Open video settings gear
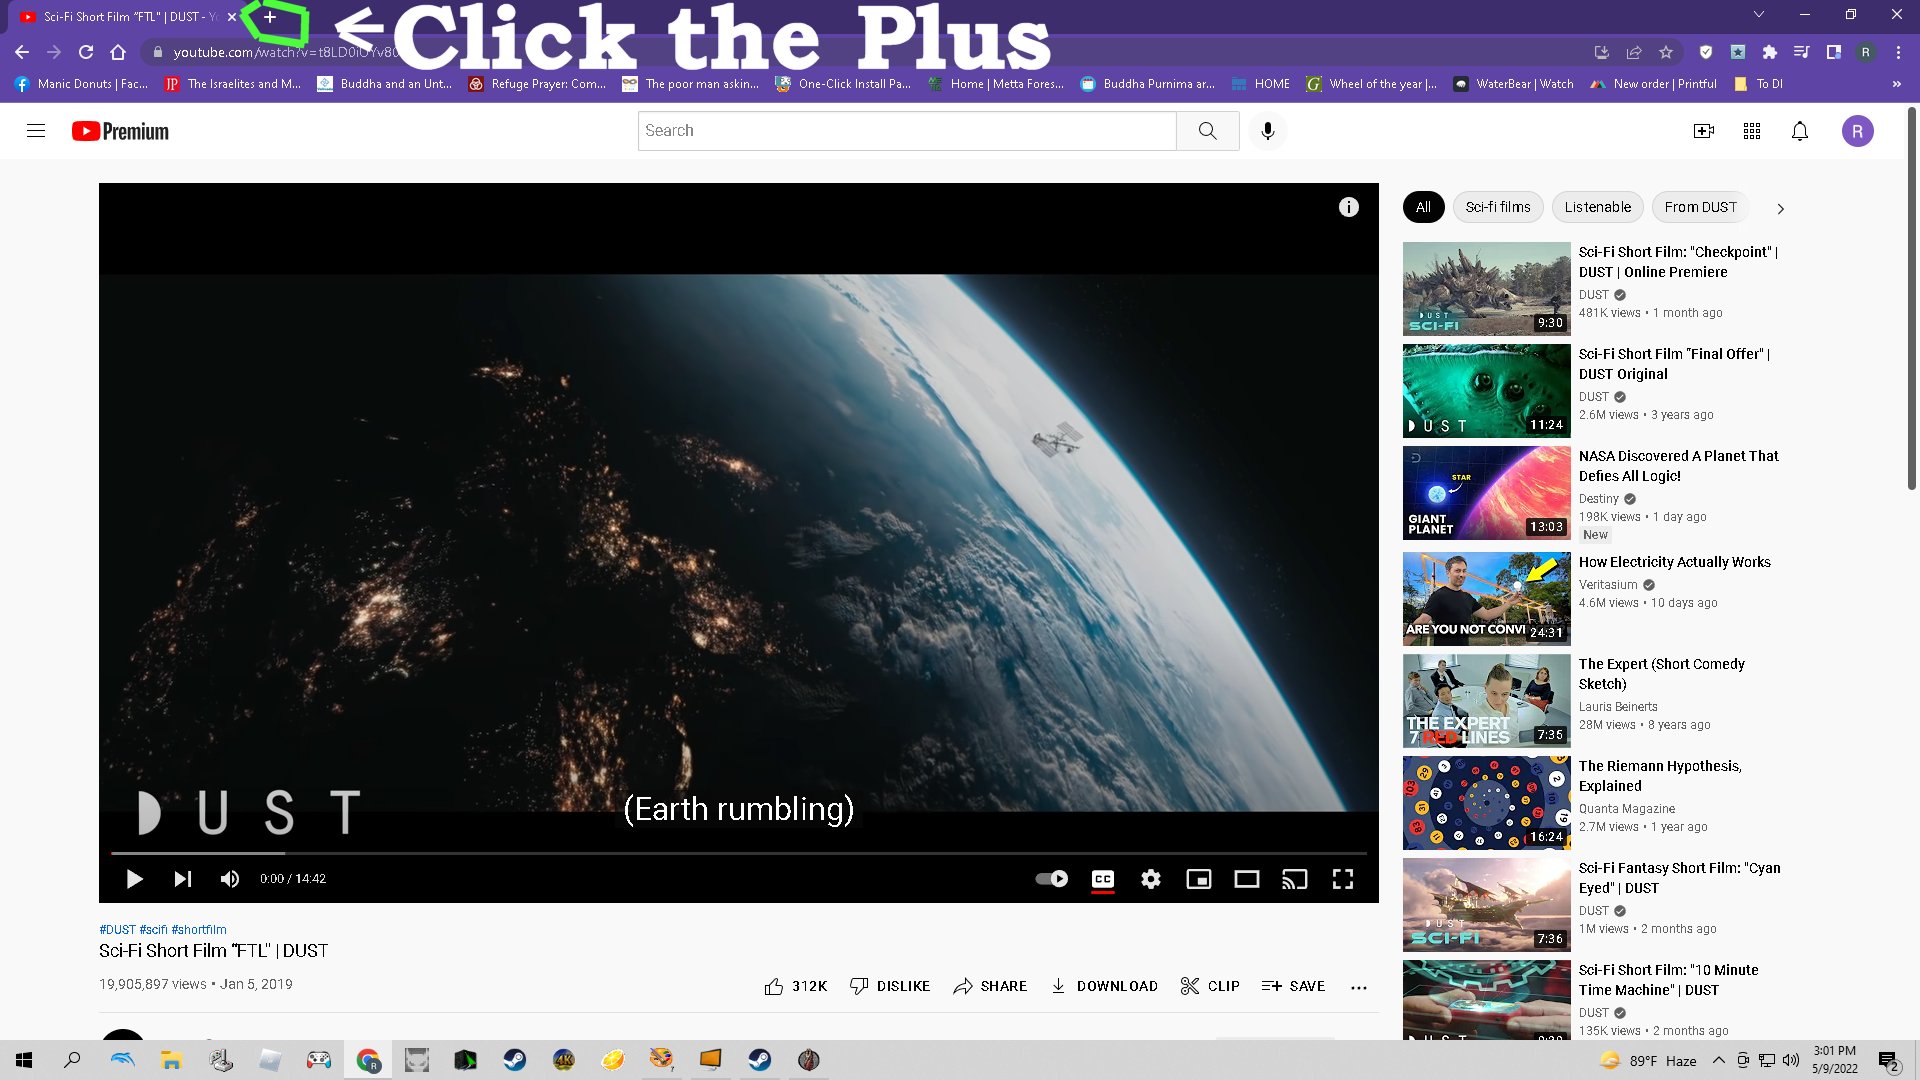This screenshot has height=1080, width=1920. [x=1151, y=879]
